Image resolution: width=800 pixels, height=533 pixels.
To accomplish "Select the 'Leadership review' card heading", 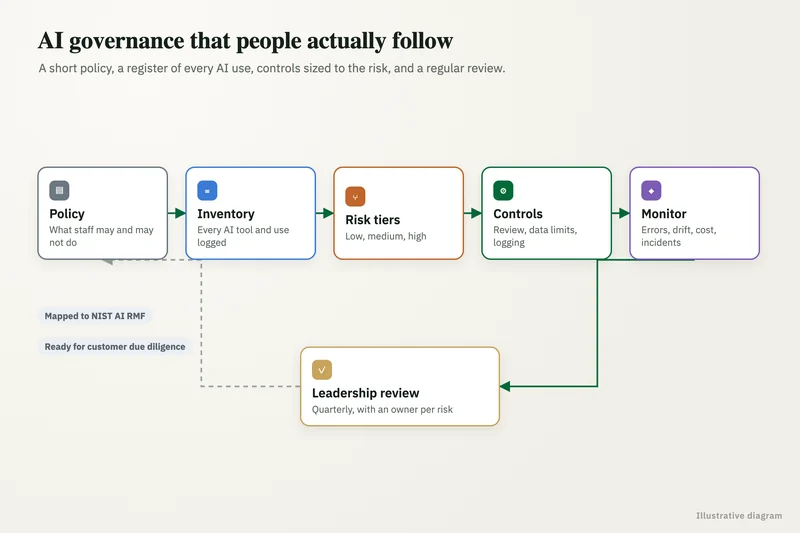I will point(365,393).
